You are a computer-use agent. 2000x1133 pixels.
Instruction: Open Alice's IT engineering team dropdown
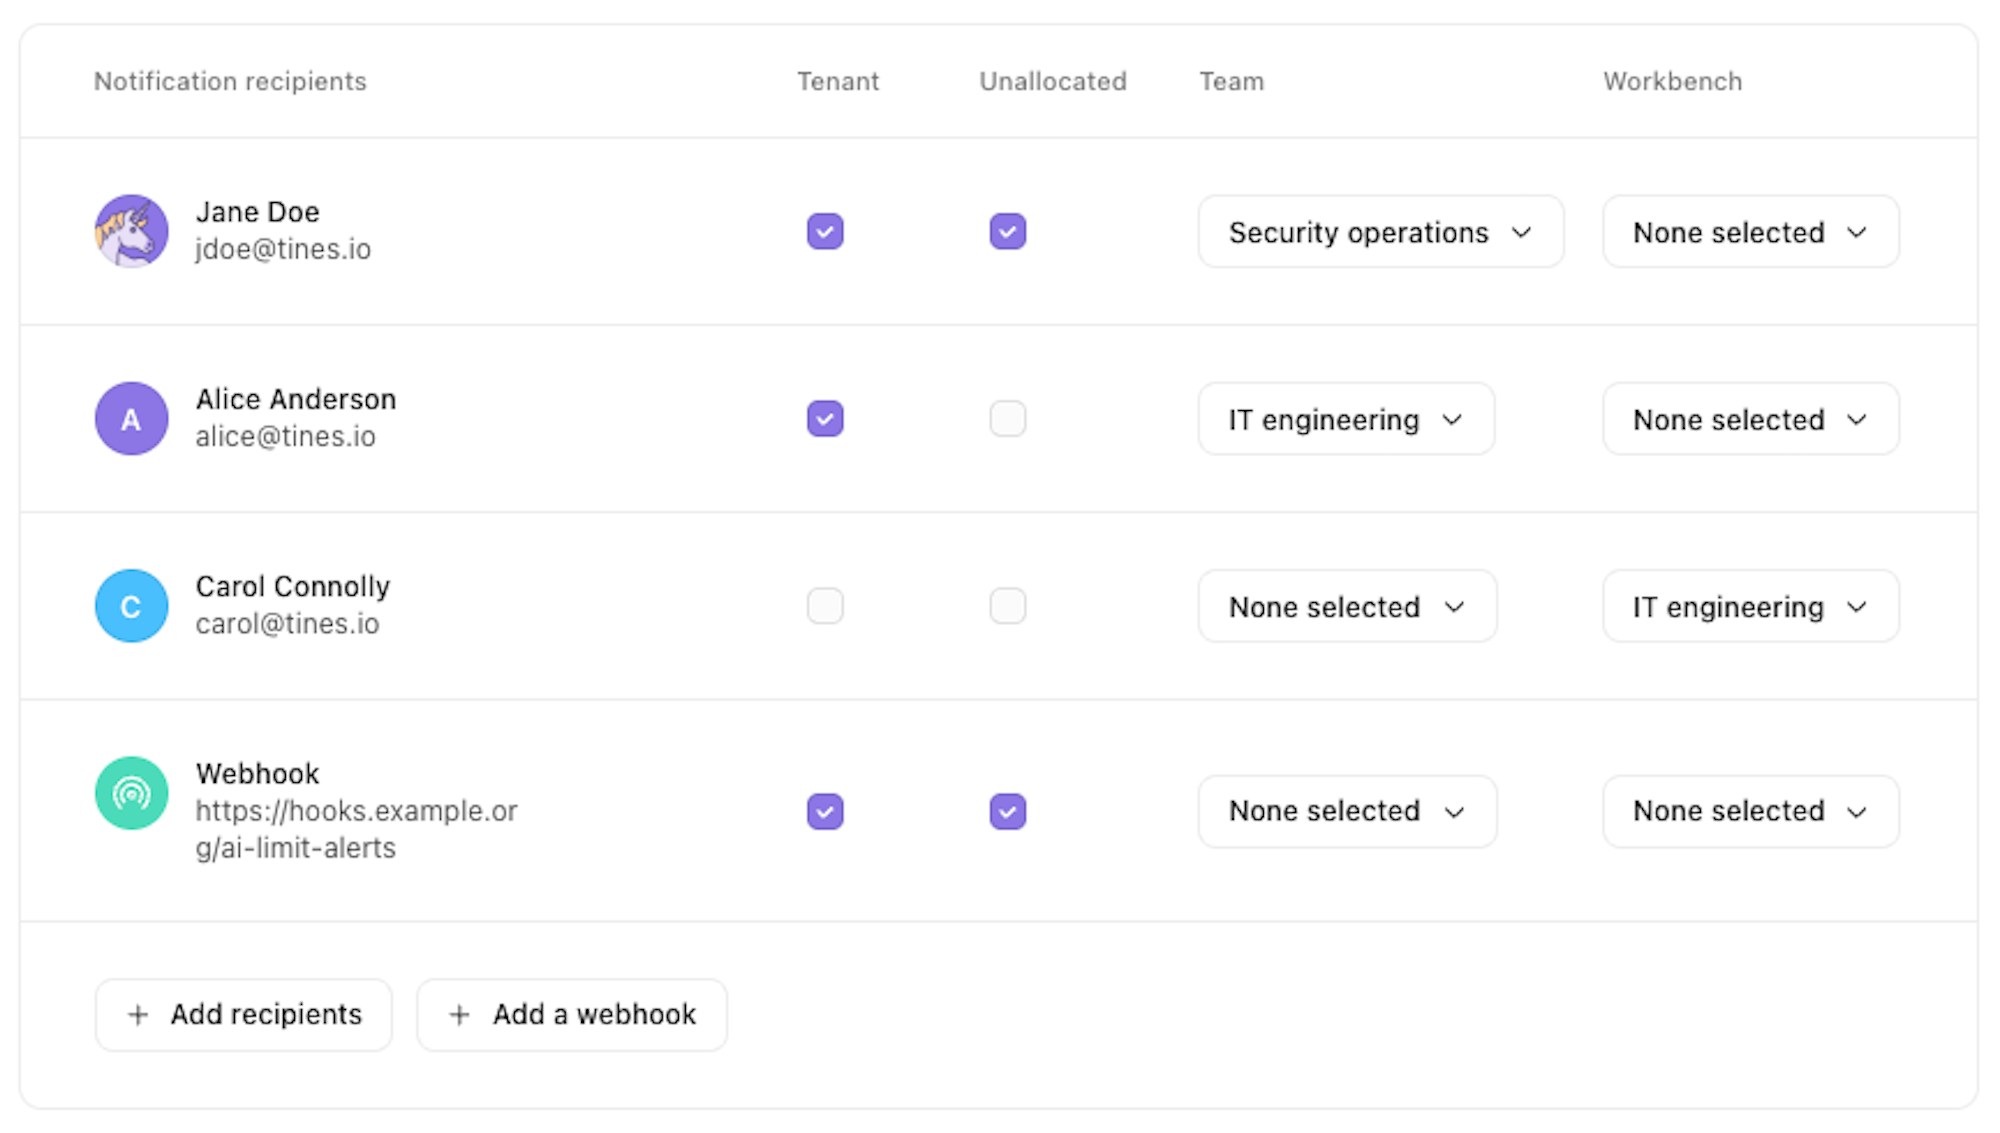click(1346, 419)
